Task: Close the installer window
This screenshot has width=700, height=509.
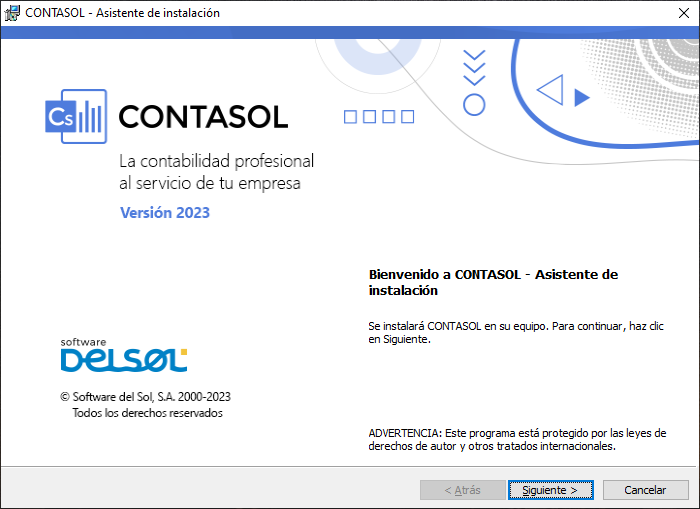Action: [x=683, y=13]
